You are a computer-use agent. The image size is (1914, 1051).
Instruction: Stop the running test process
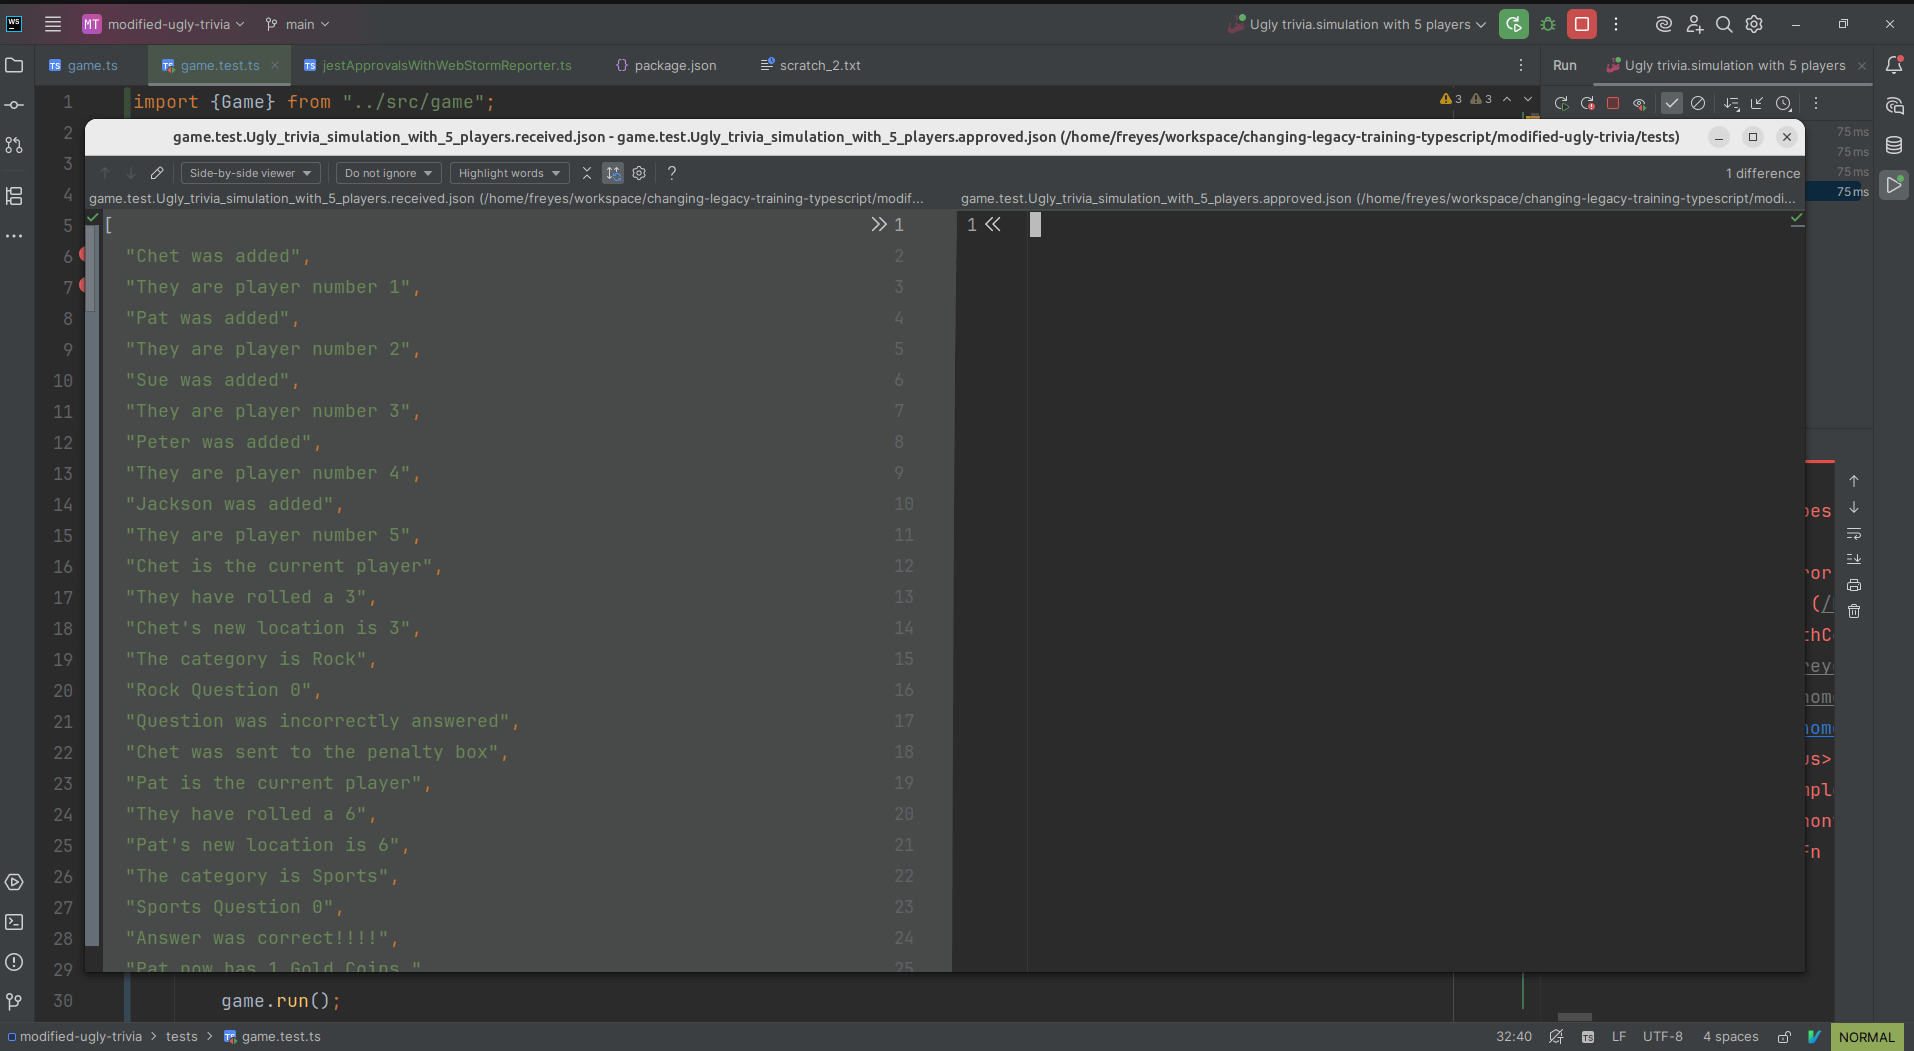(x=1612, y=103)
